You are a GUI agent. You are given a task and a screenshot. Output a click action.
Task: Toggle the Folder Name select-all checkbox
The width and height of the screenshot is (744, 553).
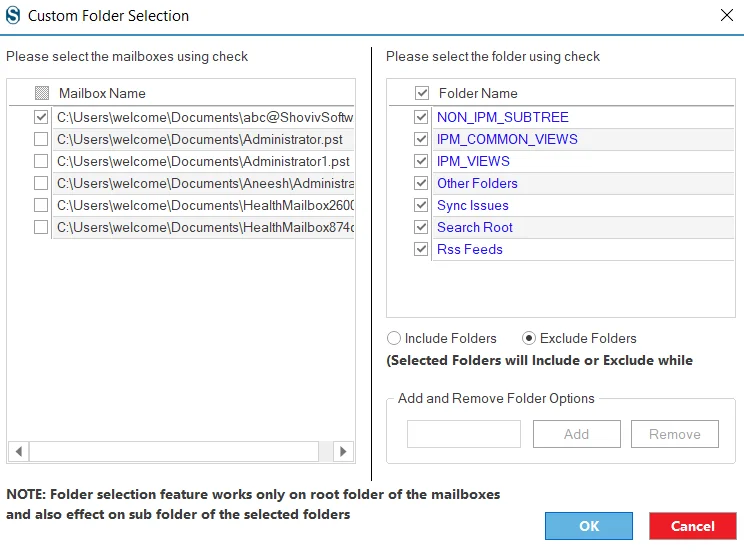pos(422,93)
